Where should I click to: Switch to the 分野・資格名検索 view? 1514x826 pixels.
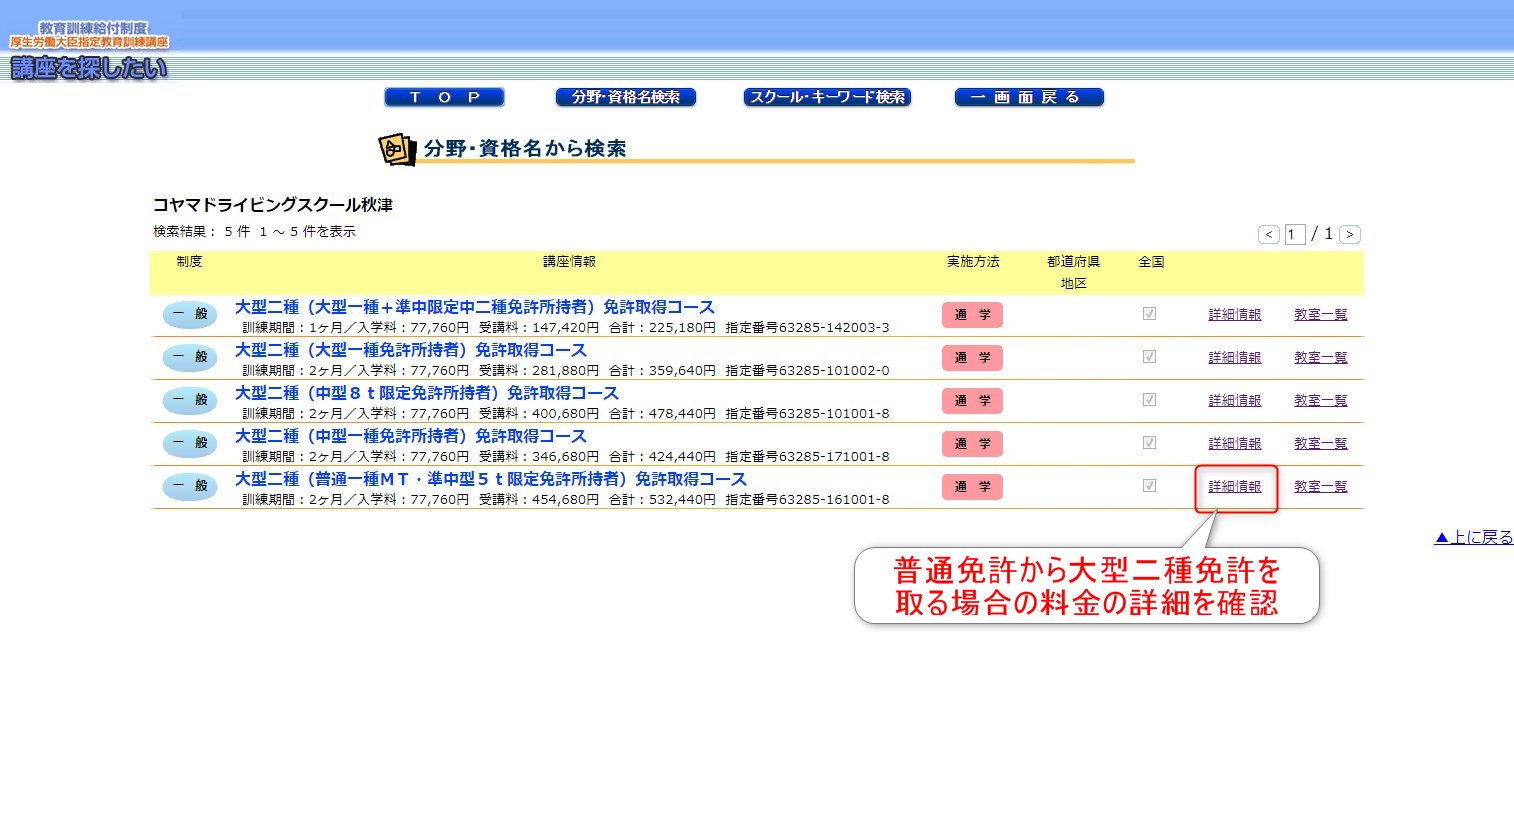pyautogui.click(x=626, y=97)
